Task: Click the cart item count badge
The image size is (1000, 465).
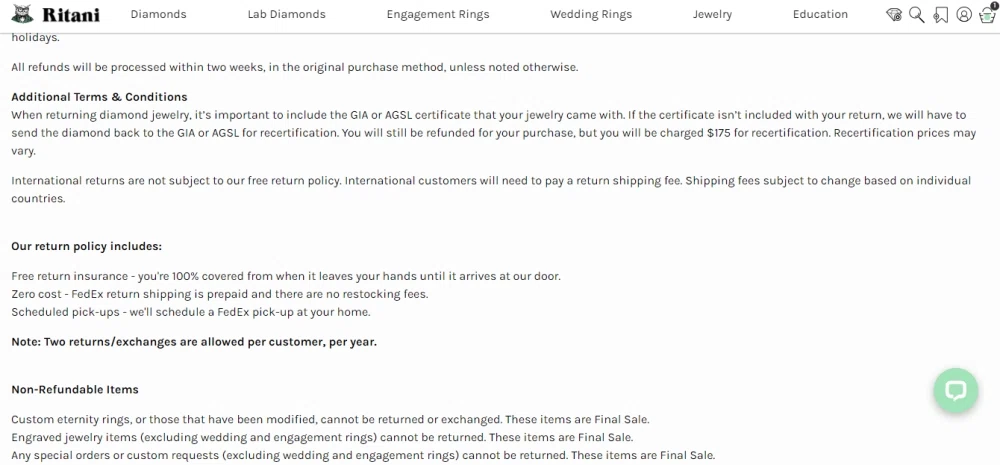Action: click(995, 7)
